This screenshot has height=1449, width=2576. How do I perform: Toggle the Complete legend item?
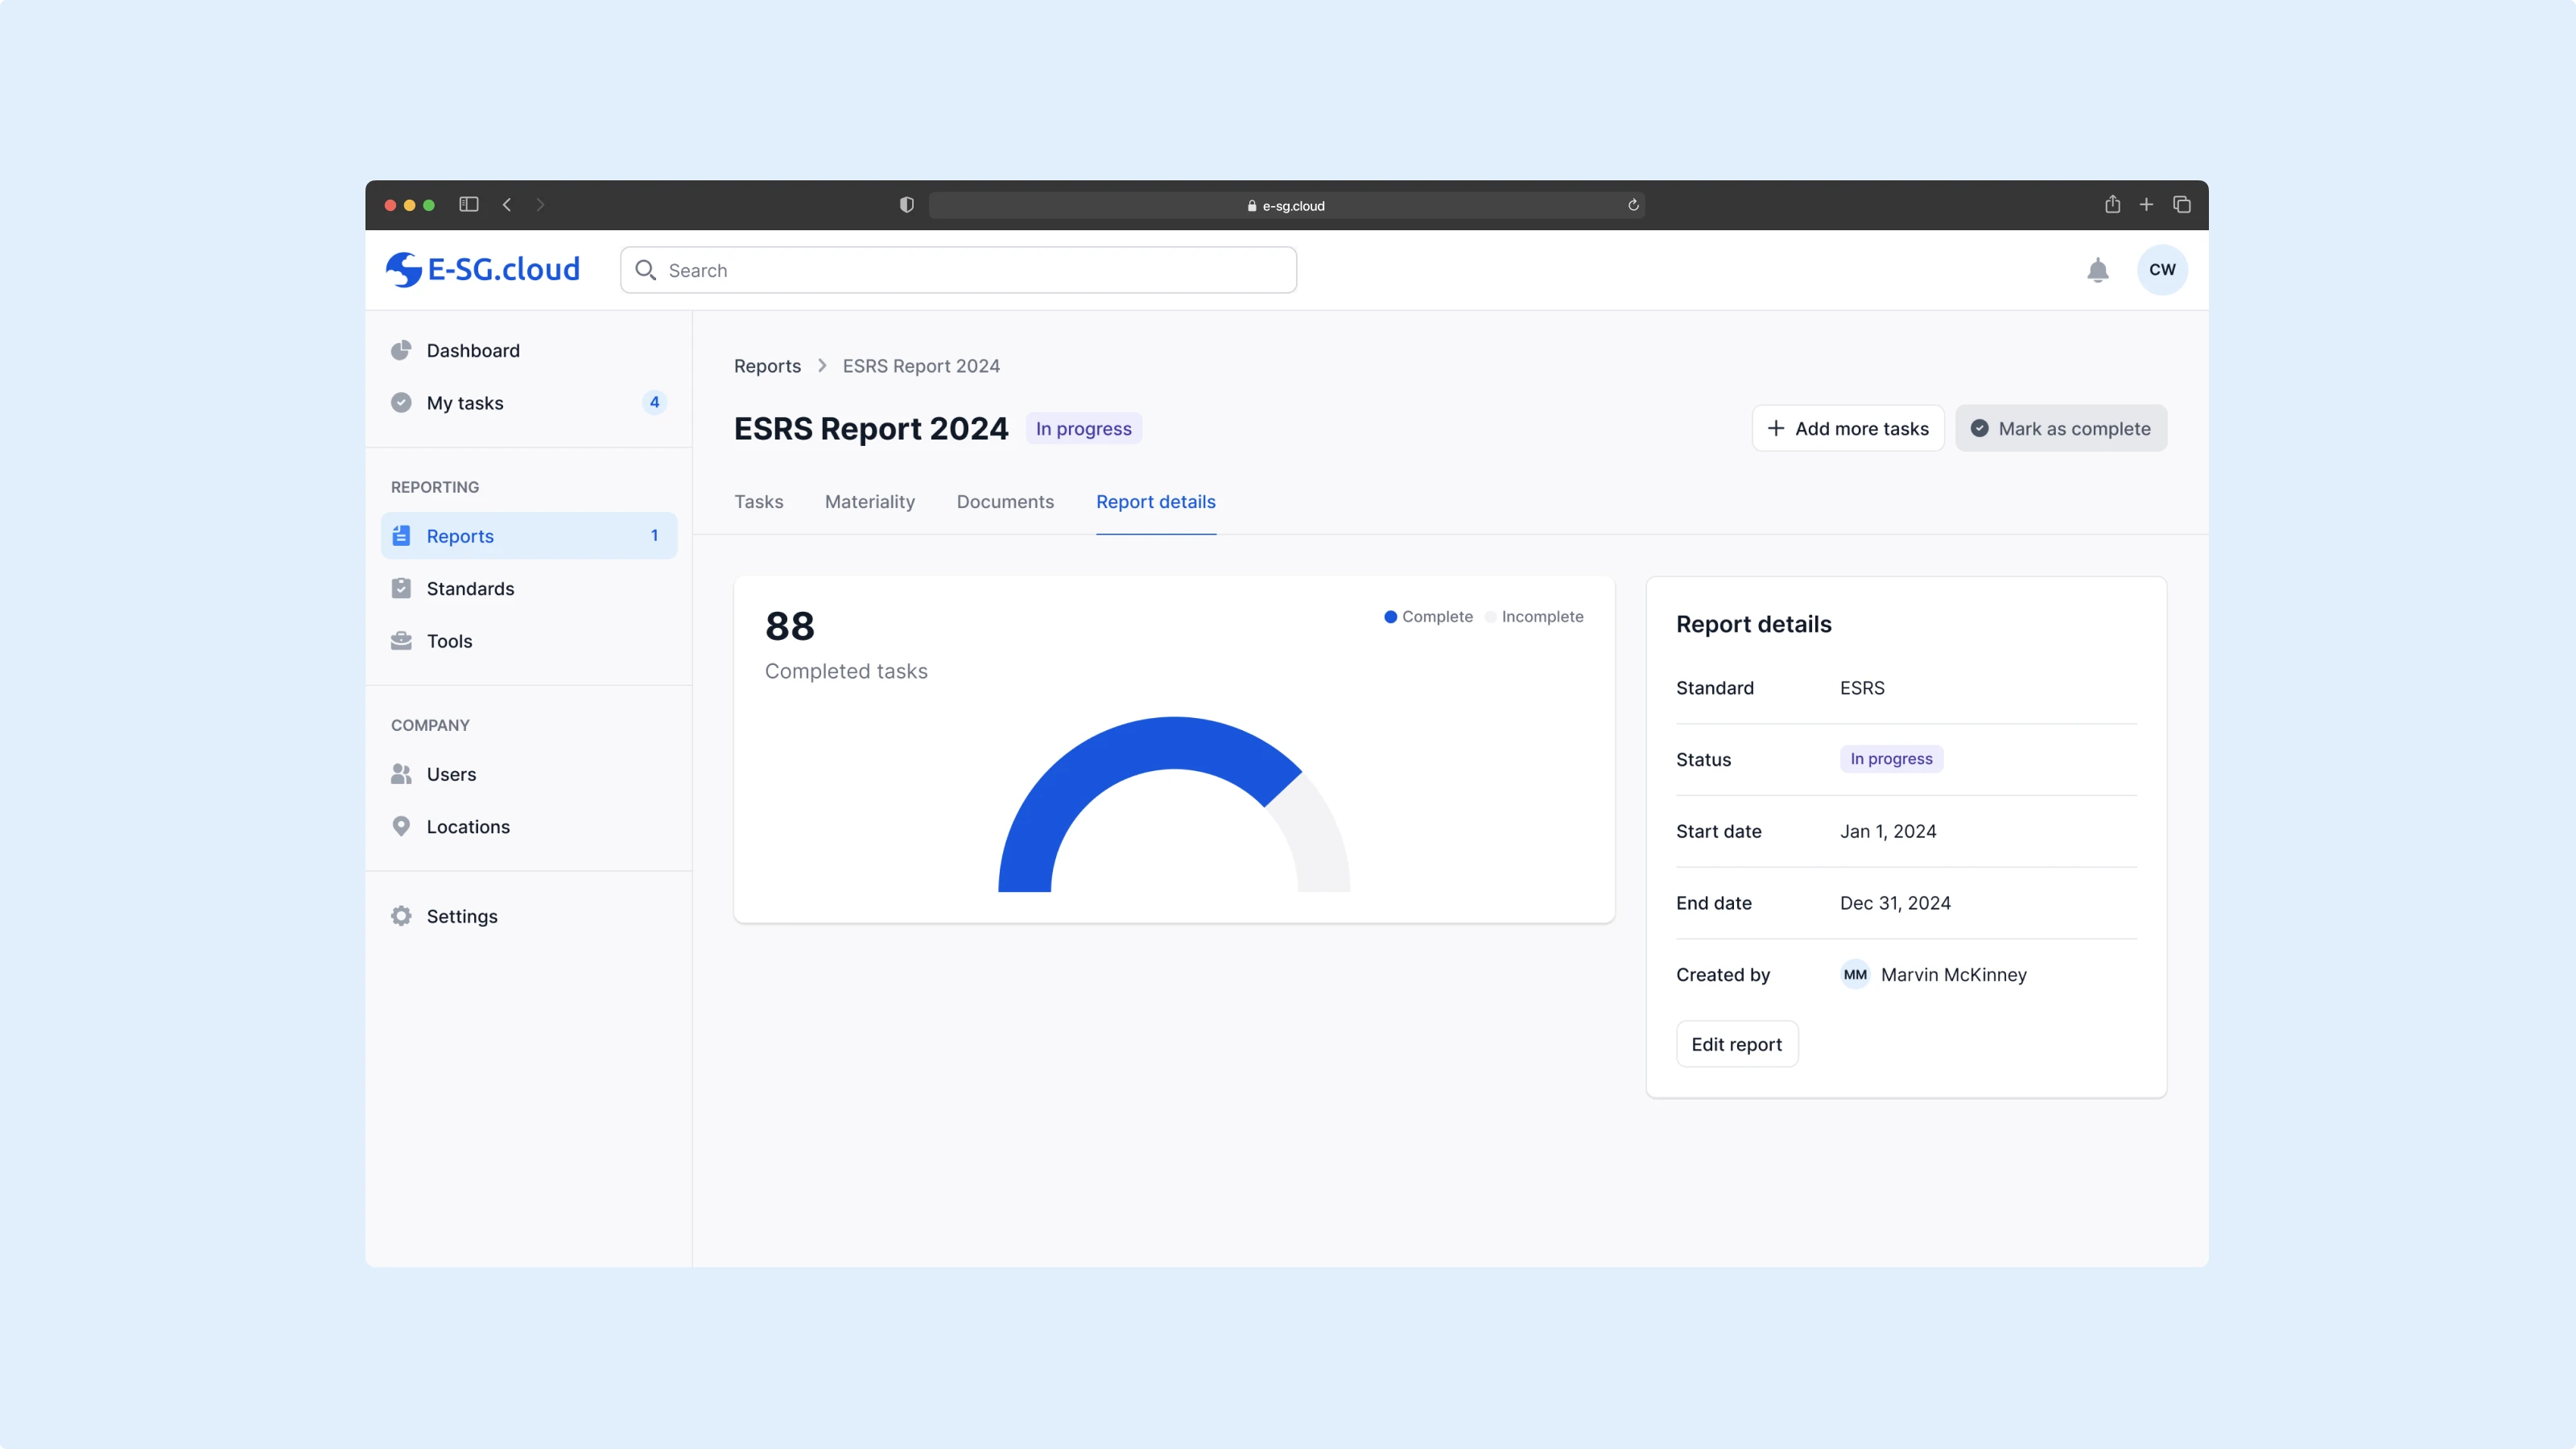coord(1428,617)
